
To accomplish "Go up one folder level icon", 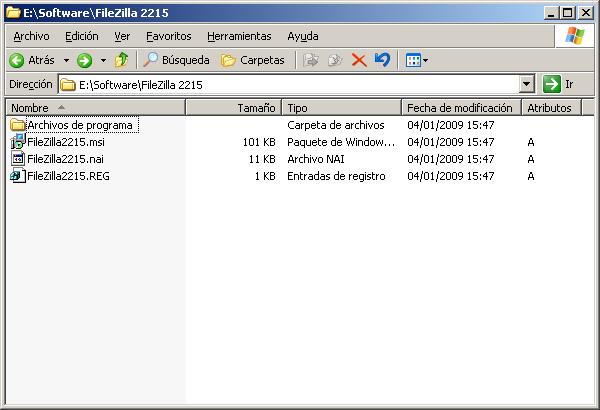I will (122, 60).
